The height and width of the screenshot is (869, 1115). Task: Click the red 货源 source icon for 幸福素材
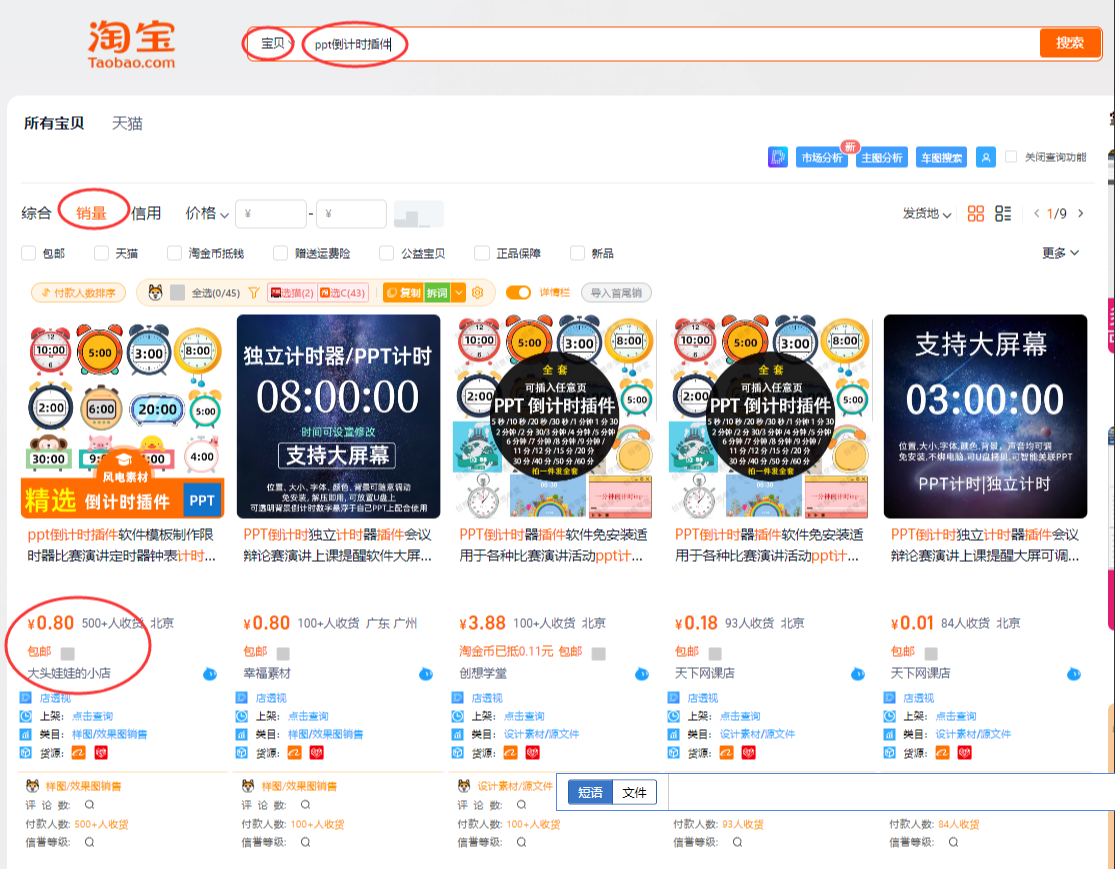coord(317,752)
